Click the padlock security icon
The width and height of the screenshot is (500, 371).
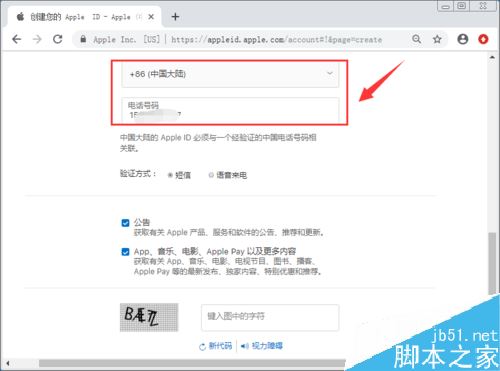tap(83, 39)
